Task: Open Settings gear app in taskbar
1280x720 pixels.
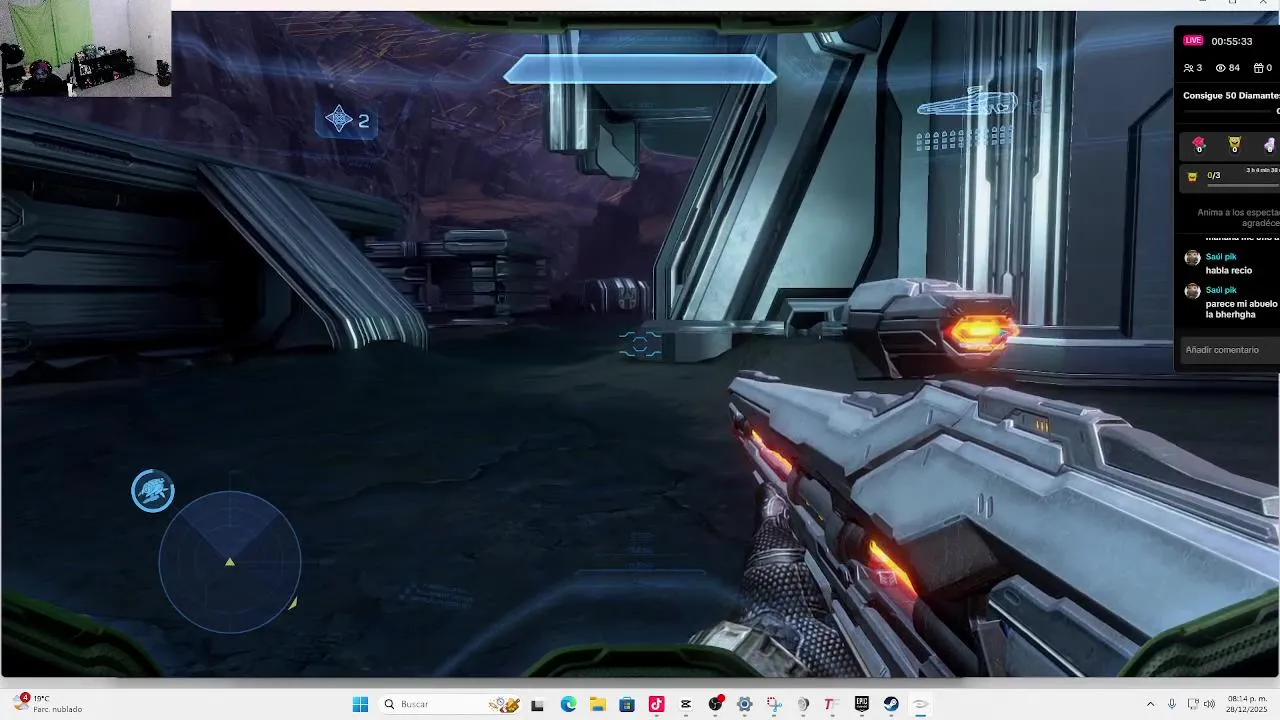Action: point(744,704)
